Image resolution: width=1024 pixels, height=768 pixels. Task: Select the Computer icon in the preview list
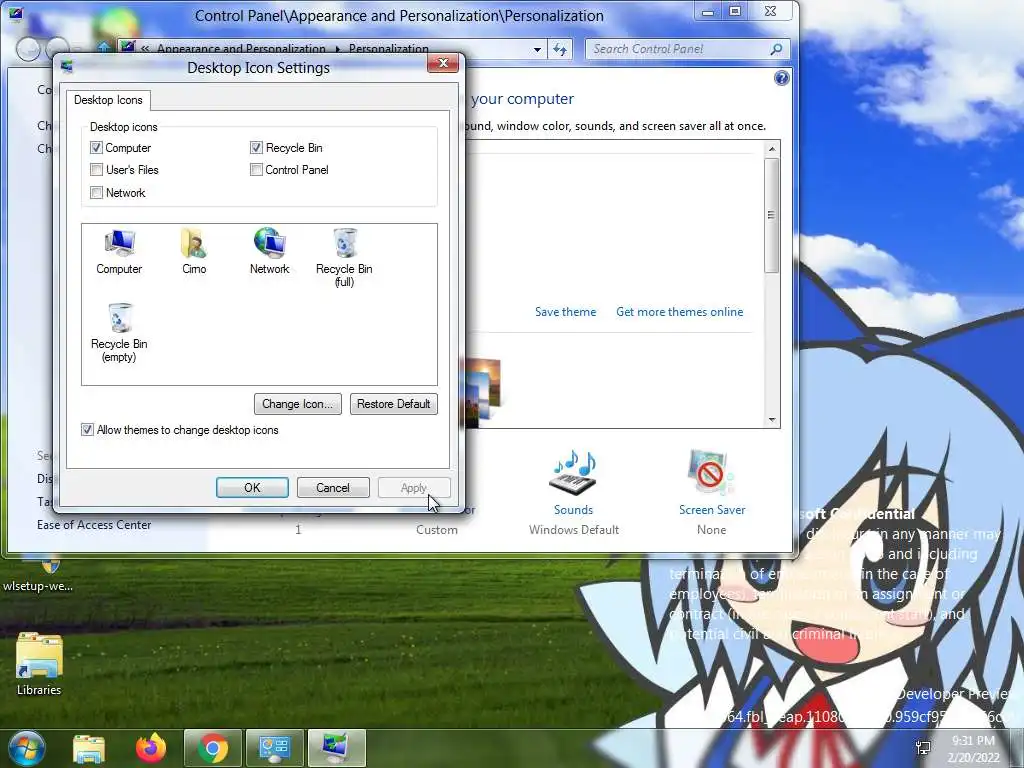point(119,251)
